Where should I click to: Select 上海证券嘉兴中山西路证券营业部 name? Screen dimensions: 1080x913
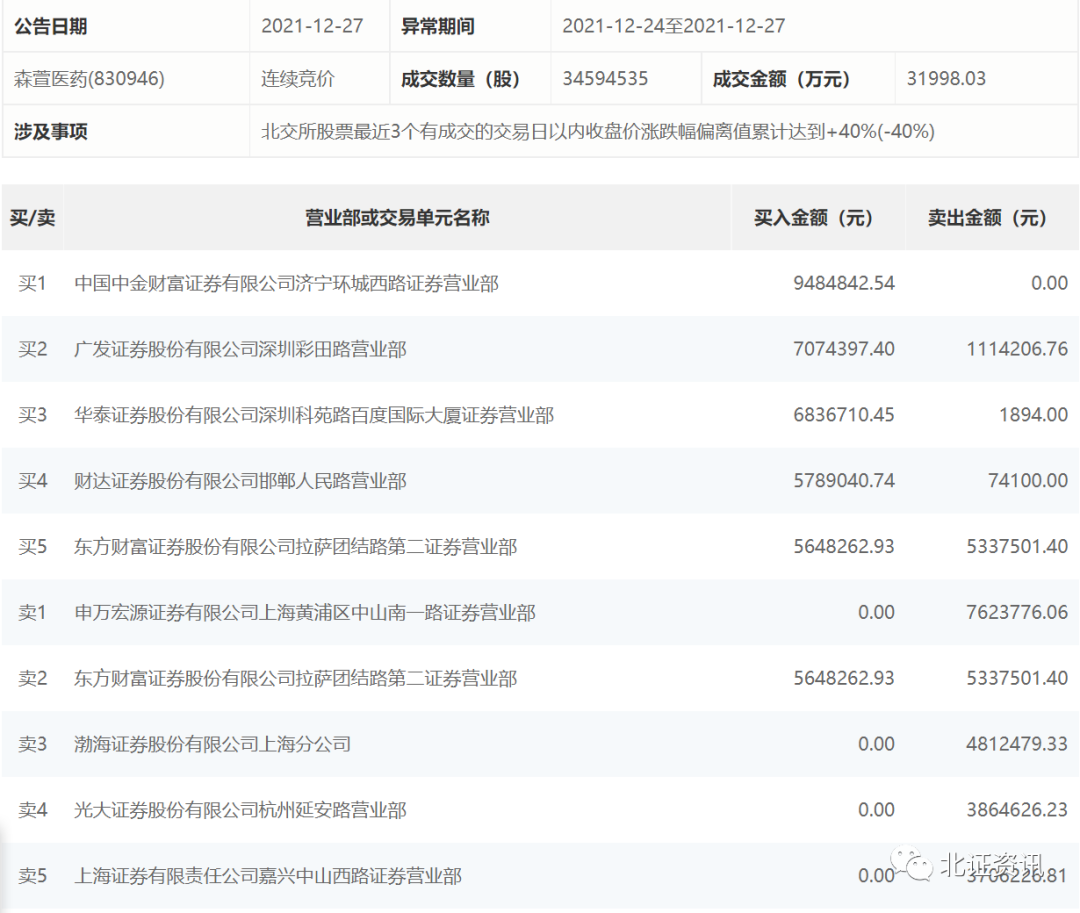pyautogui.click(x=268, y=876)
